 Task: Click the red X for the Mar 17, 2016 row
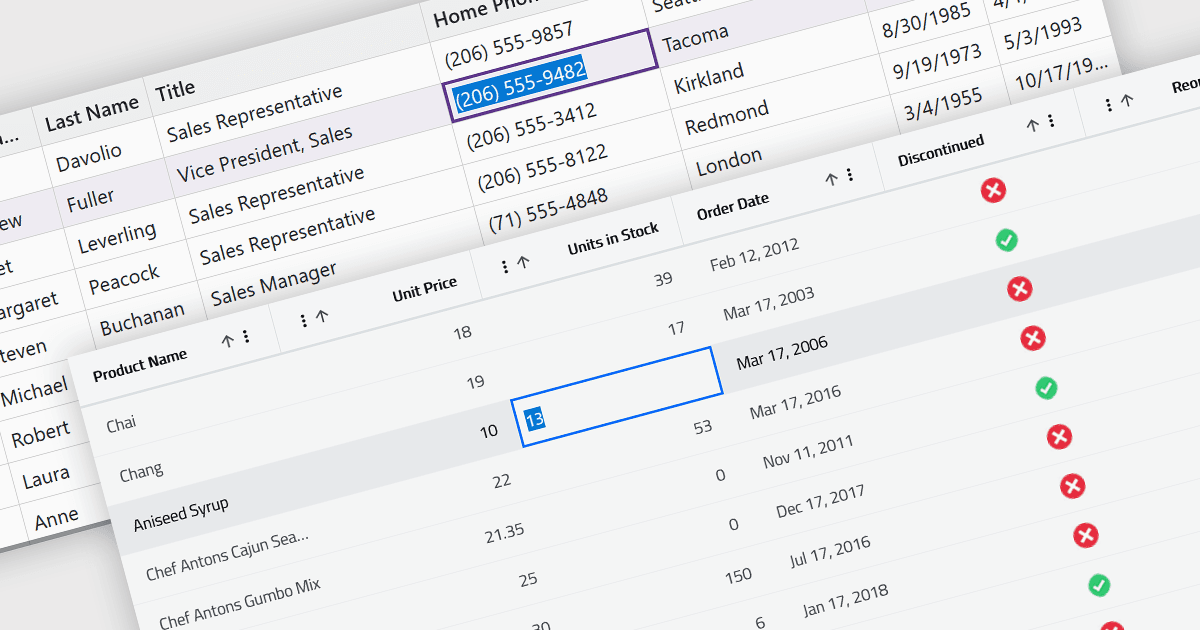(1033, 338)
